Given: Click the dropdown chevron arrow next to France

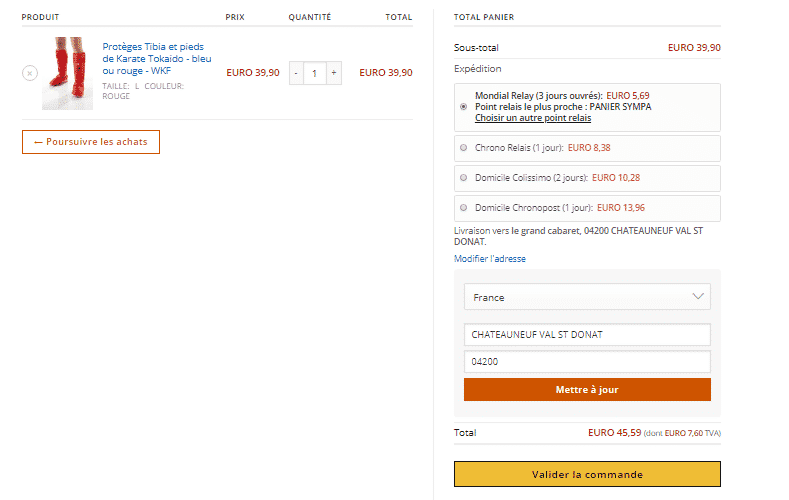Looking at the screenshot, I should tap(698, 296).
